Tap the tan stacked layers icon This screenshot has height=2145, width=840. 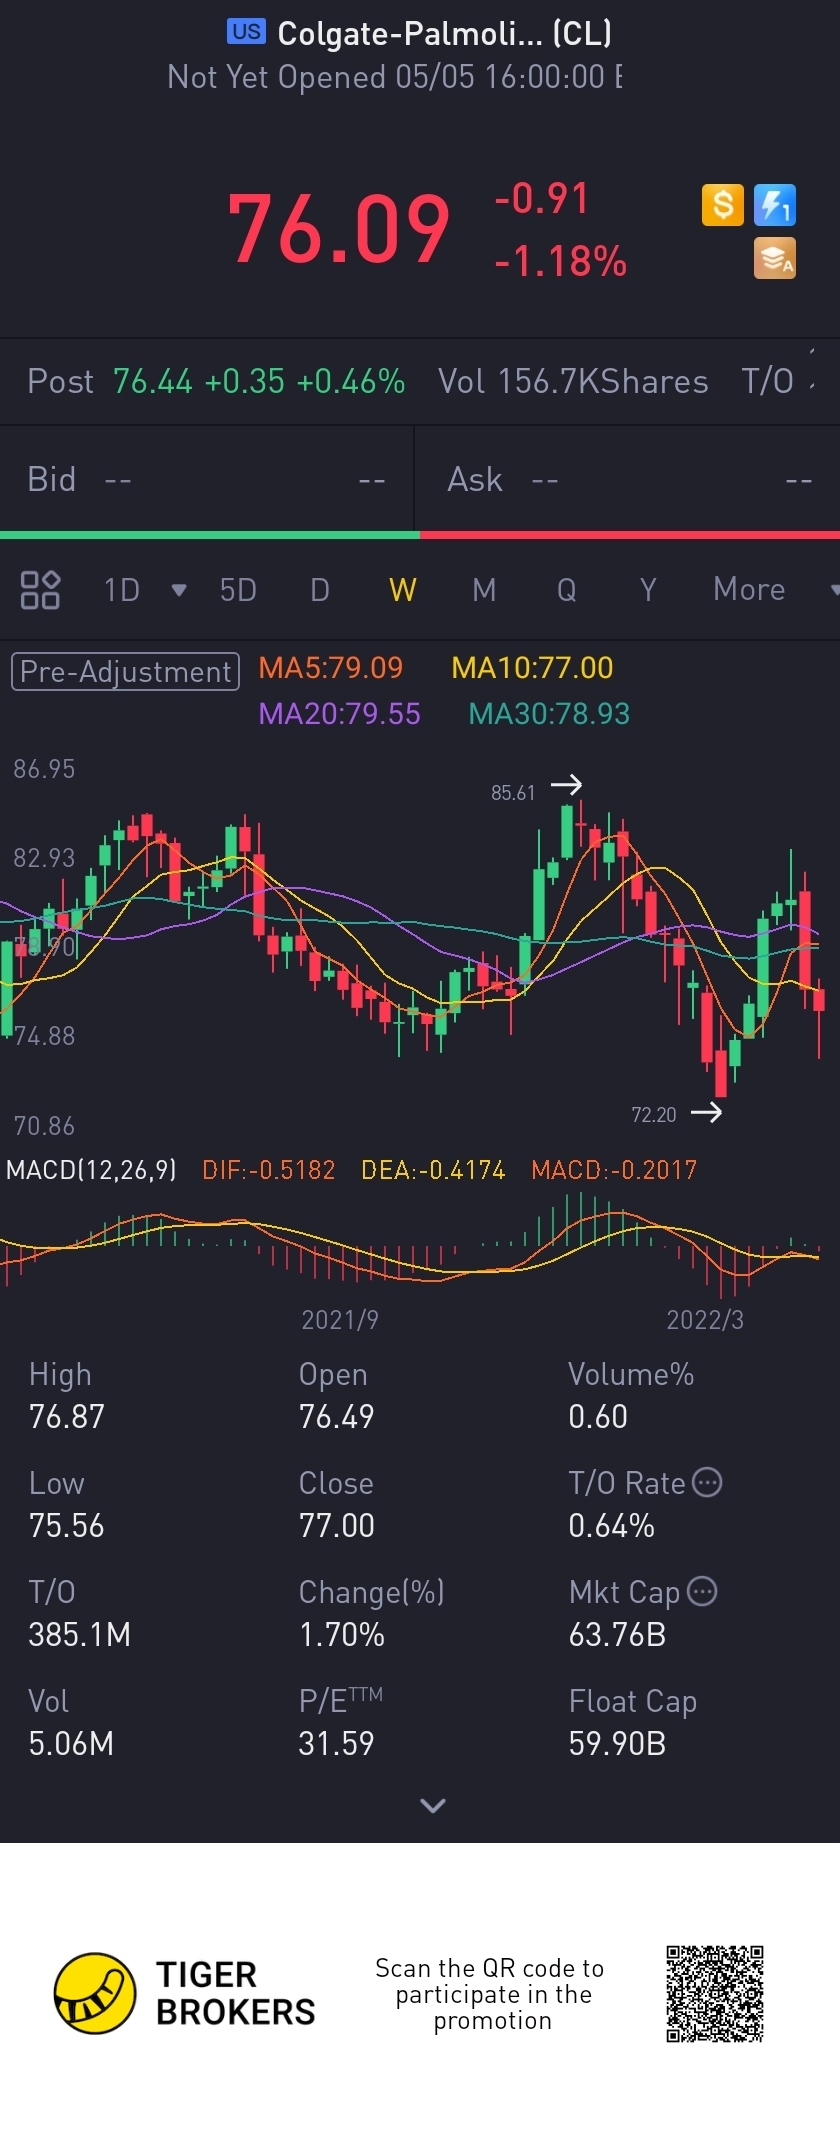(775, 258)
